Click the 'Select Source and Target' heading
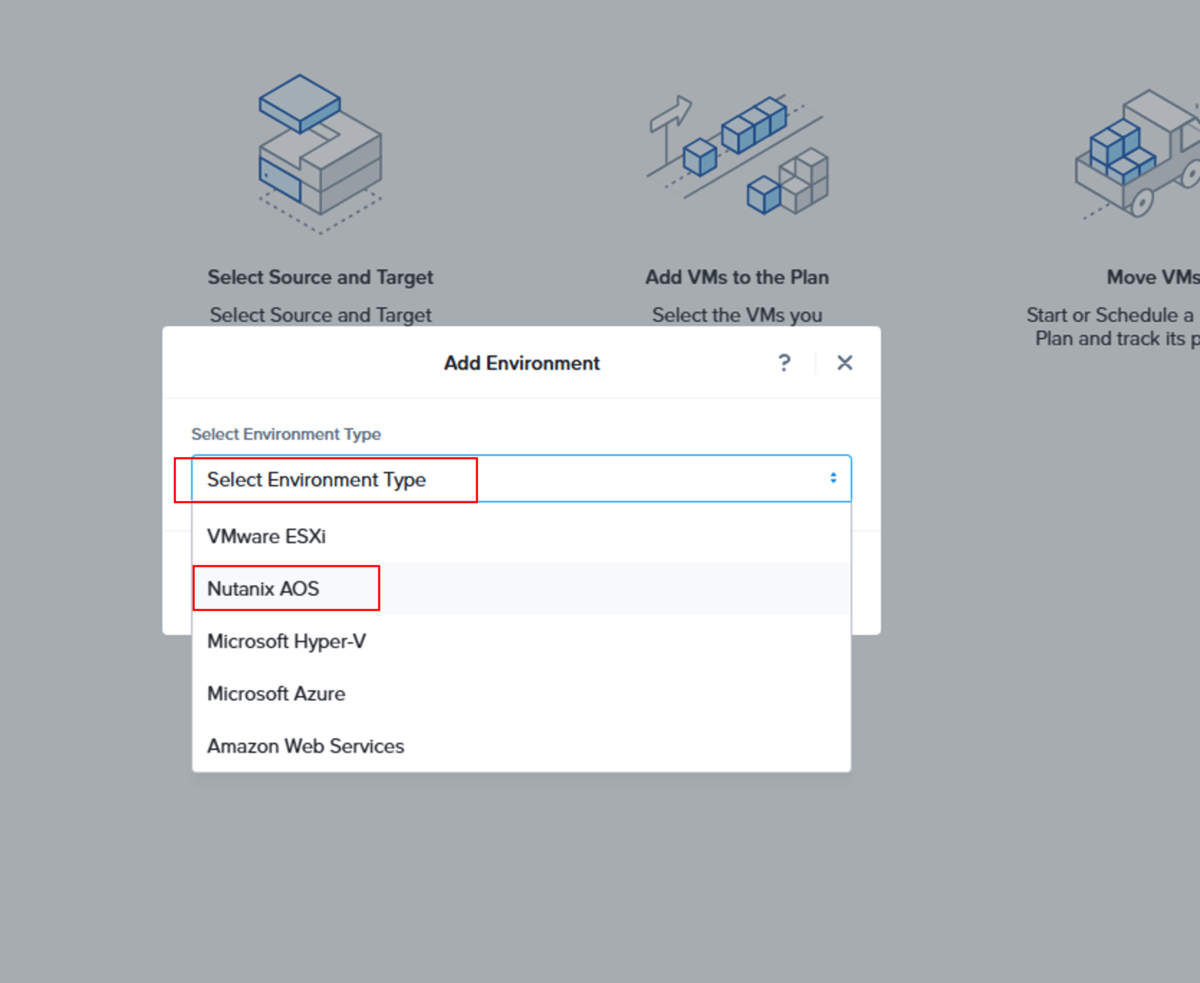The image size is (1200, 983). pyautogui.click(x=320, y=277)
